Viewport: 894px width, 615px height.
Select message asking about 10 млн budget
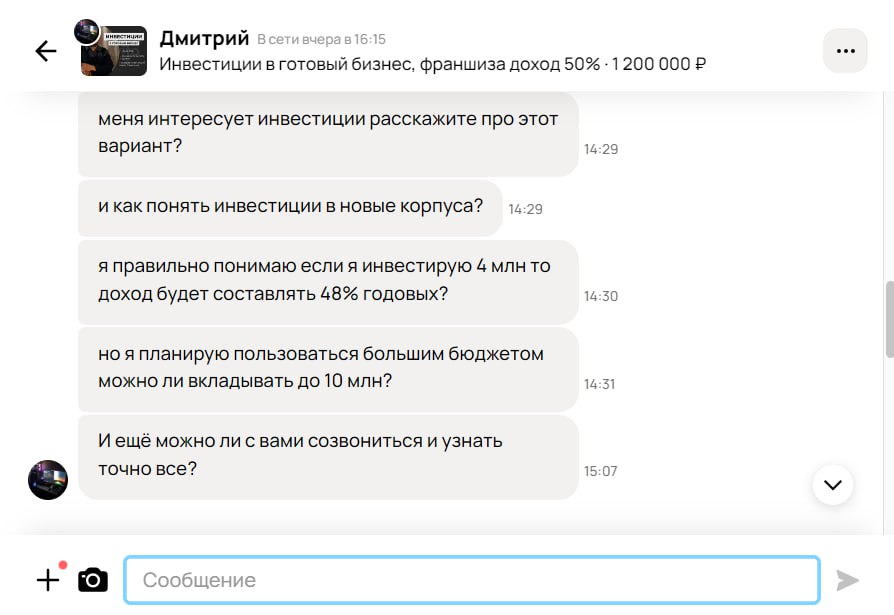(x=328, y=369)
